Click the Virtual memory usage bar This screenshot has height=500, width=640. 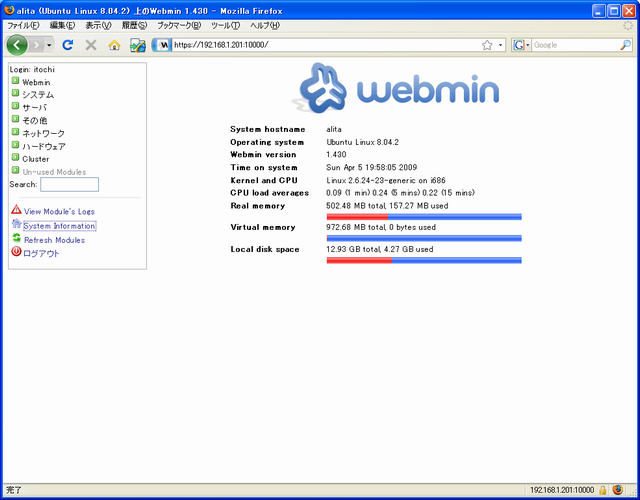pos(424,238)
